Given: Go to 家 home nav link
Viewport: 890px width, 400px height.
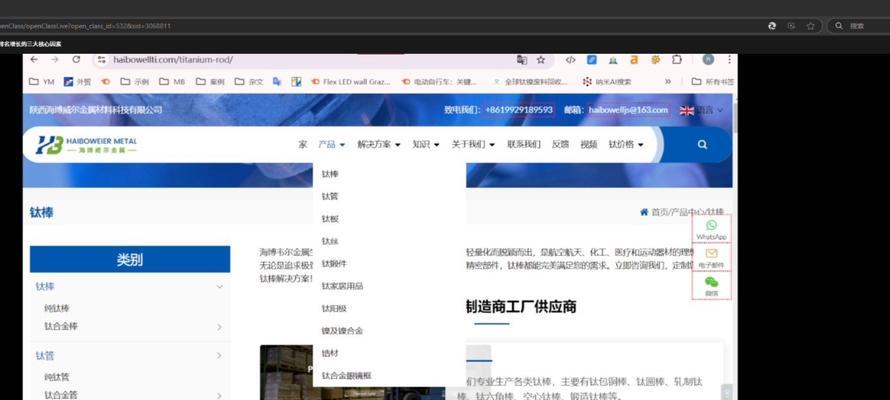Looking at the screenshot, I should [x=303, y=145].
